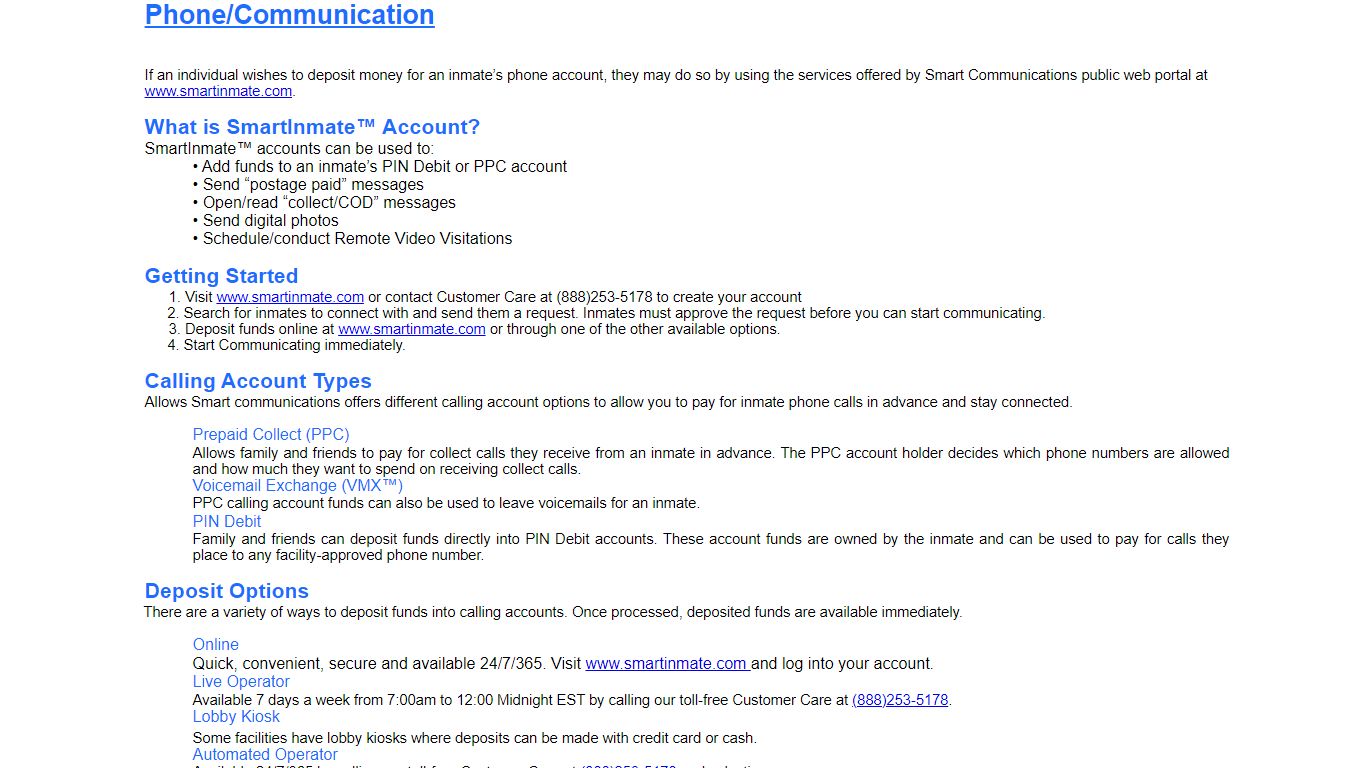
Task: Follow the www.smartinmate.com link in the intro paragraph
Action: point(218,91)
